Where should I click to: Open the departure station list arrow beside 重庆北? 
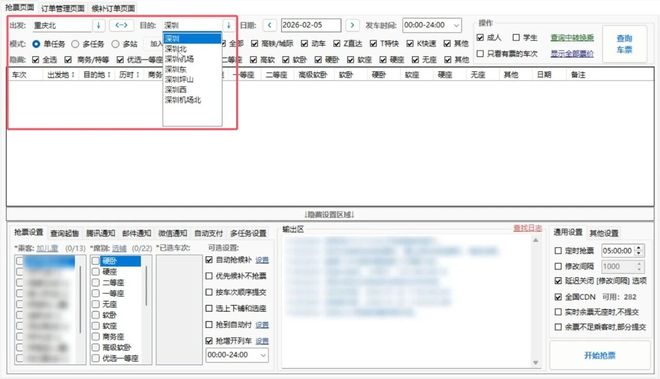(98, 25)
